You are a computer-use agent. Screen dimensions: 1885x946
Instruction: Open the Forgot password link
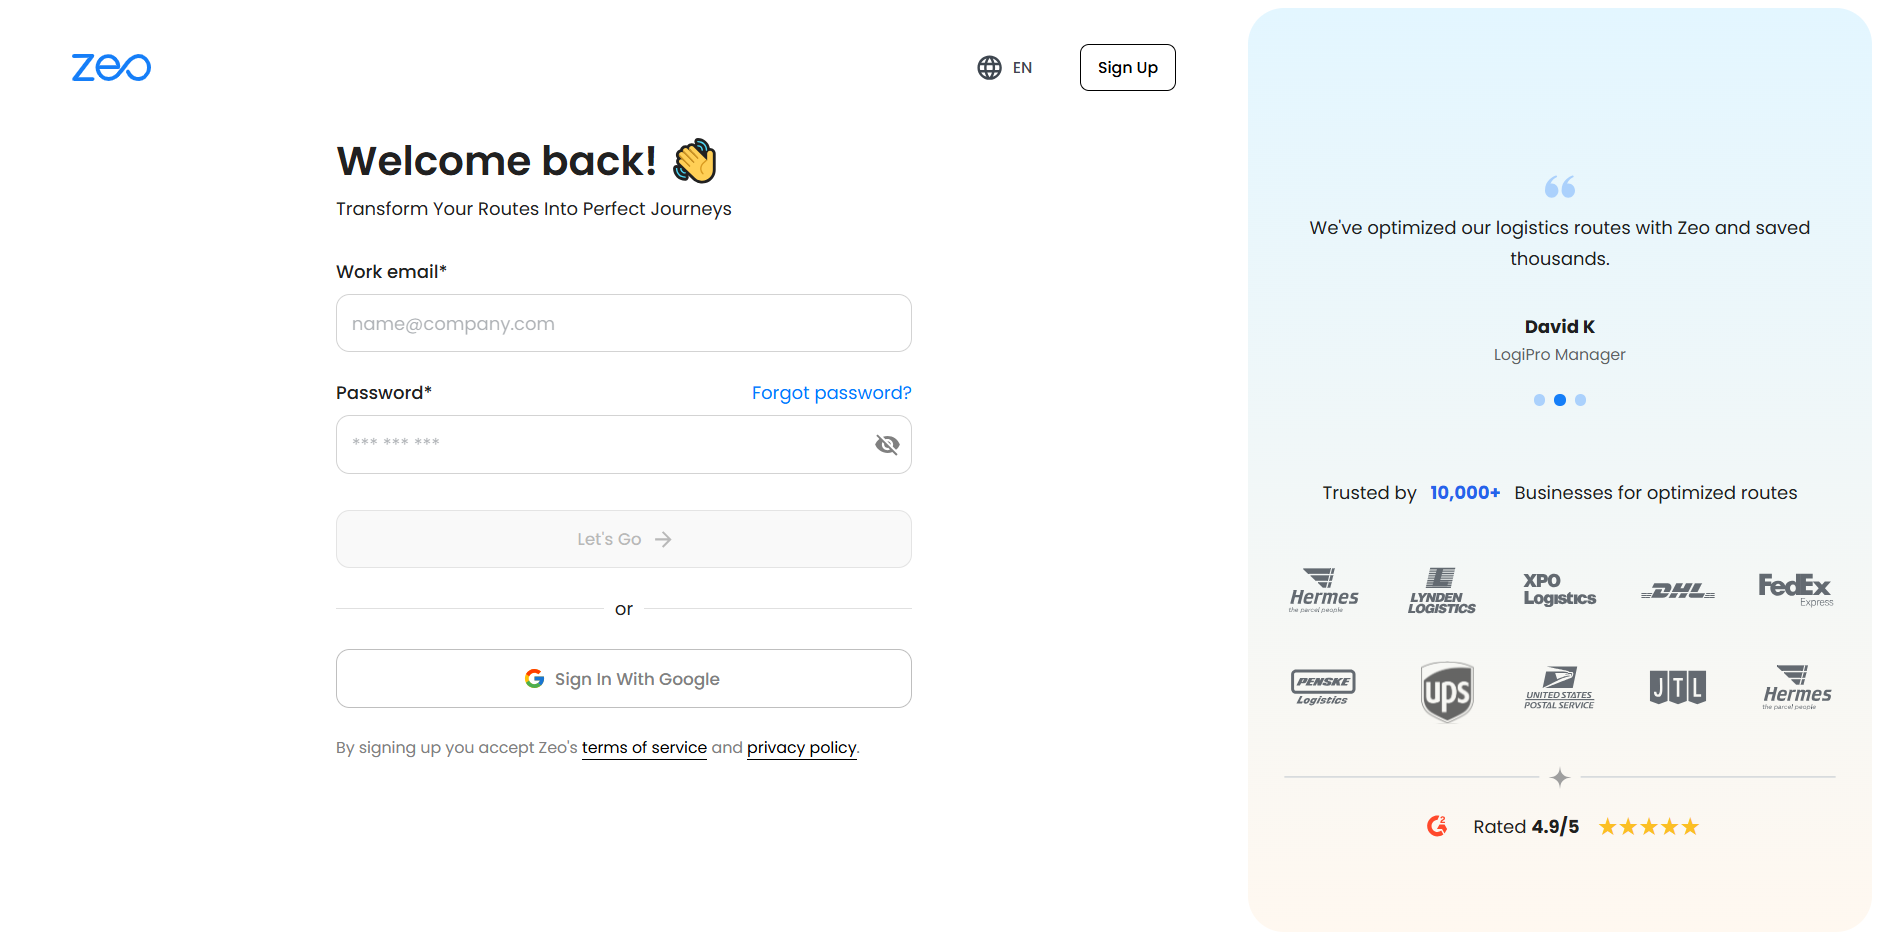click(x=831, y=393)
